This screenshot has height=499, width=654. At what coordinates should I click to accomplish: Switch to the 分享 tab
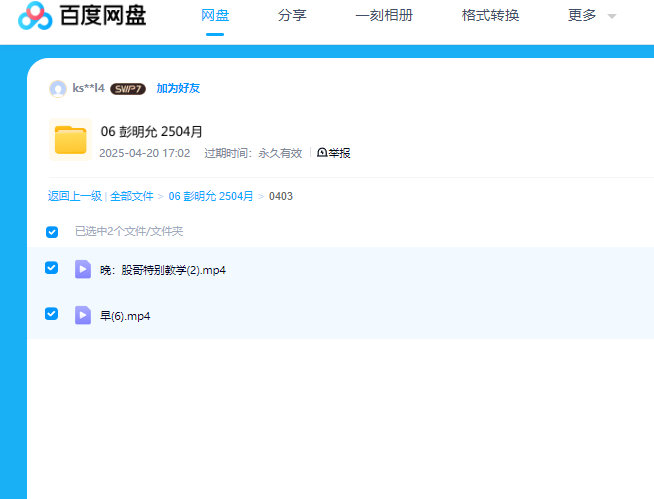coord(291,16)
